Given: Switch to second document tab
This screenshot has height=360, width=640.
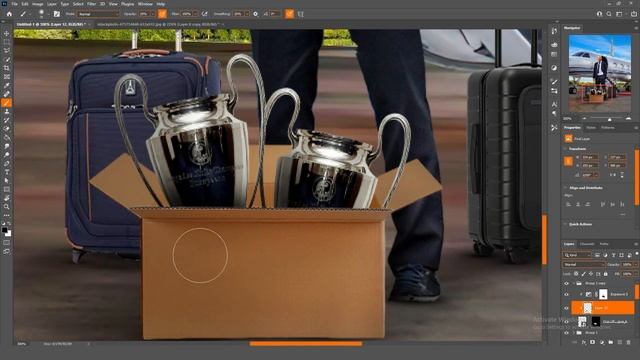Looking at the screenshot, I should [159, 24].
